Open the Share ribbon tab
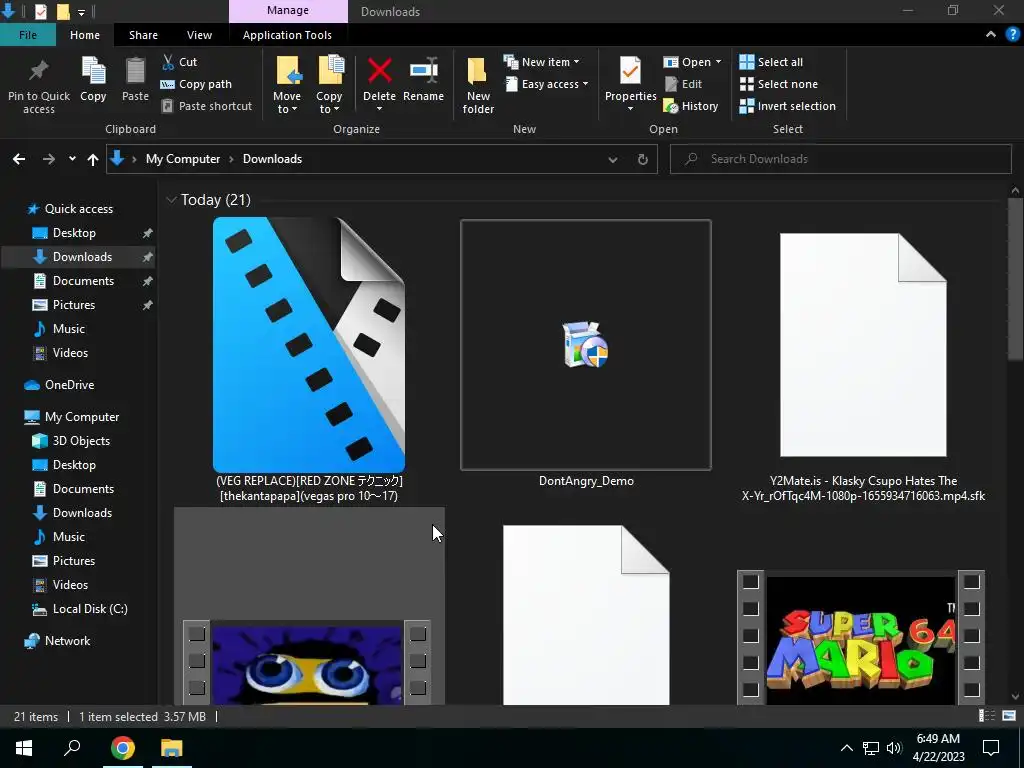The image size is (1024, 768). click(143, 35)
